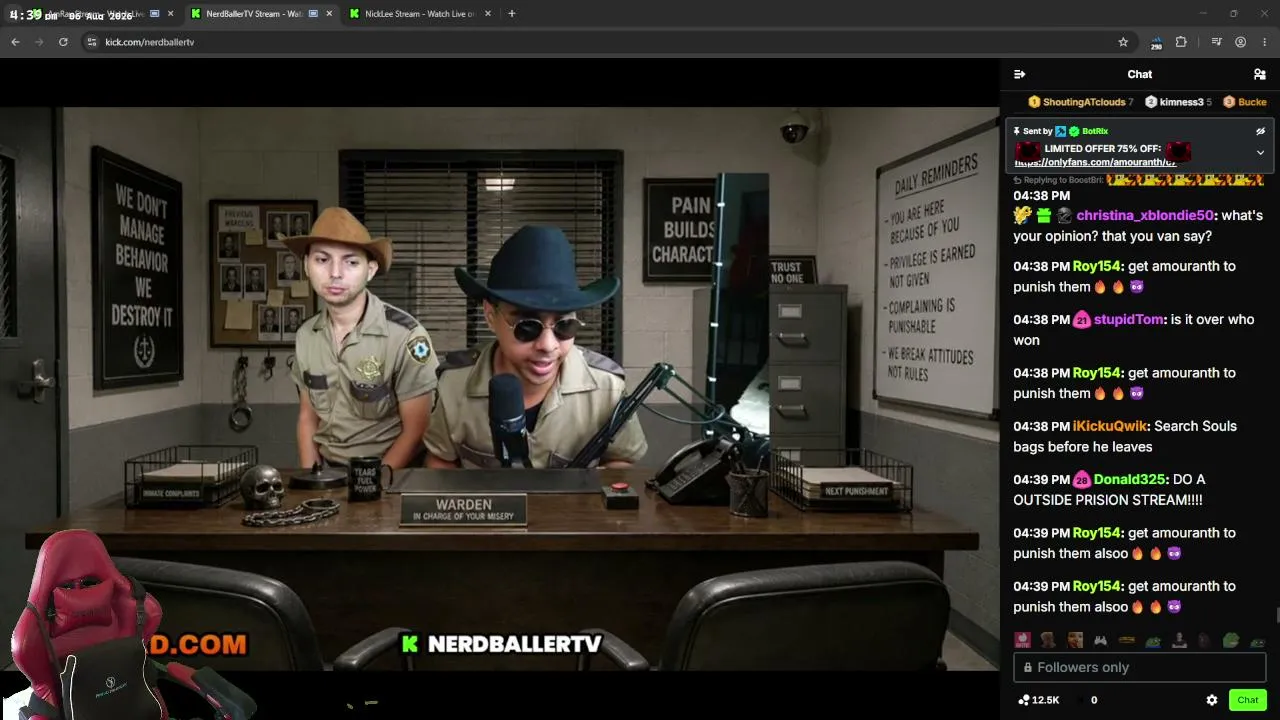This screenshot has height=720, width=1280.
Task: Click the stupidTom subscriber badge 21
Action: pyautogui.click(x=1081, y=320)
